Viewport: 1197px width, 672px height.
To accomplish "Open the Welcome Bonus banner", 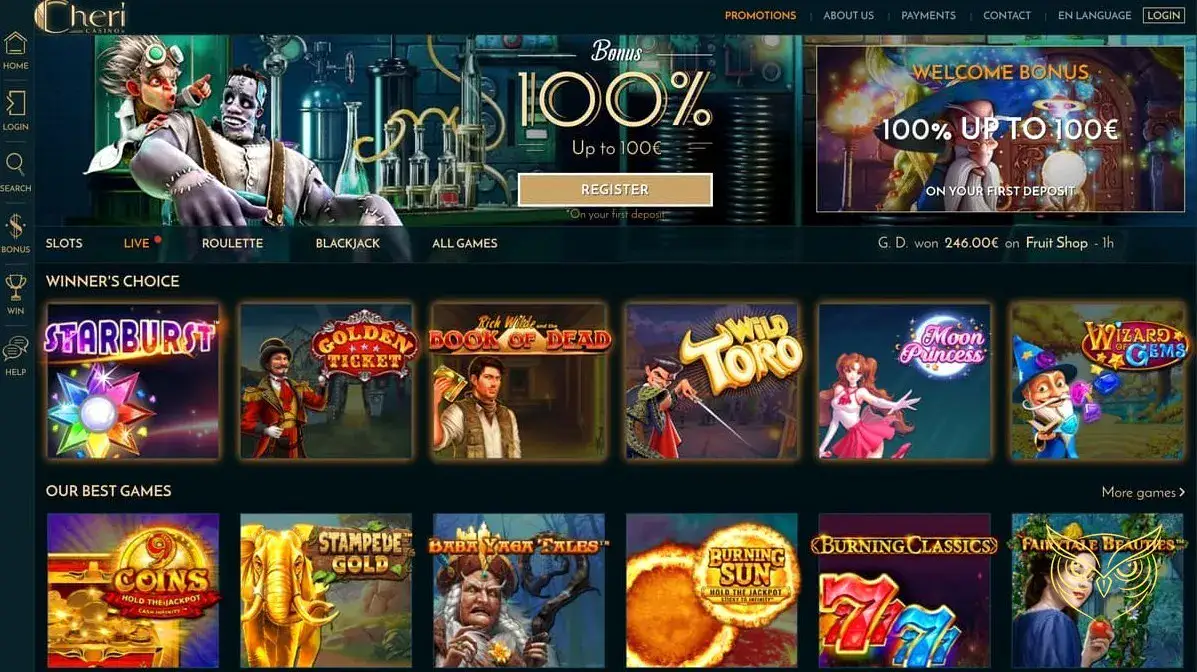I will (x=1000, y=128).
